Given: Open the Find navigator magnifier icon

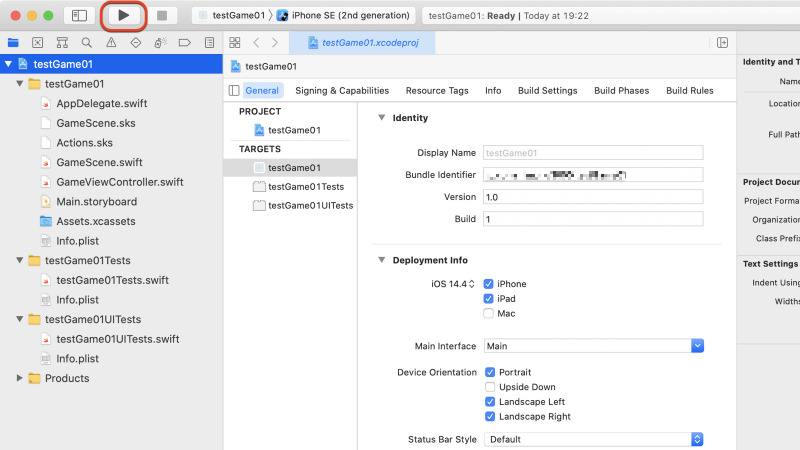Looking at the screenshot, I should (87, 43).
